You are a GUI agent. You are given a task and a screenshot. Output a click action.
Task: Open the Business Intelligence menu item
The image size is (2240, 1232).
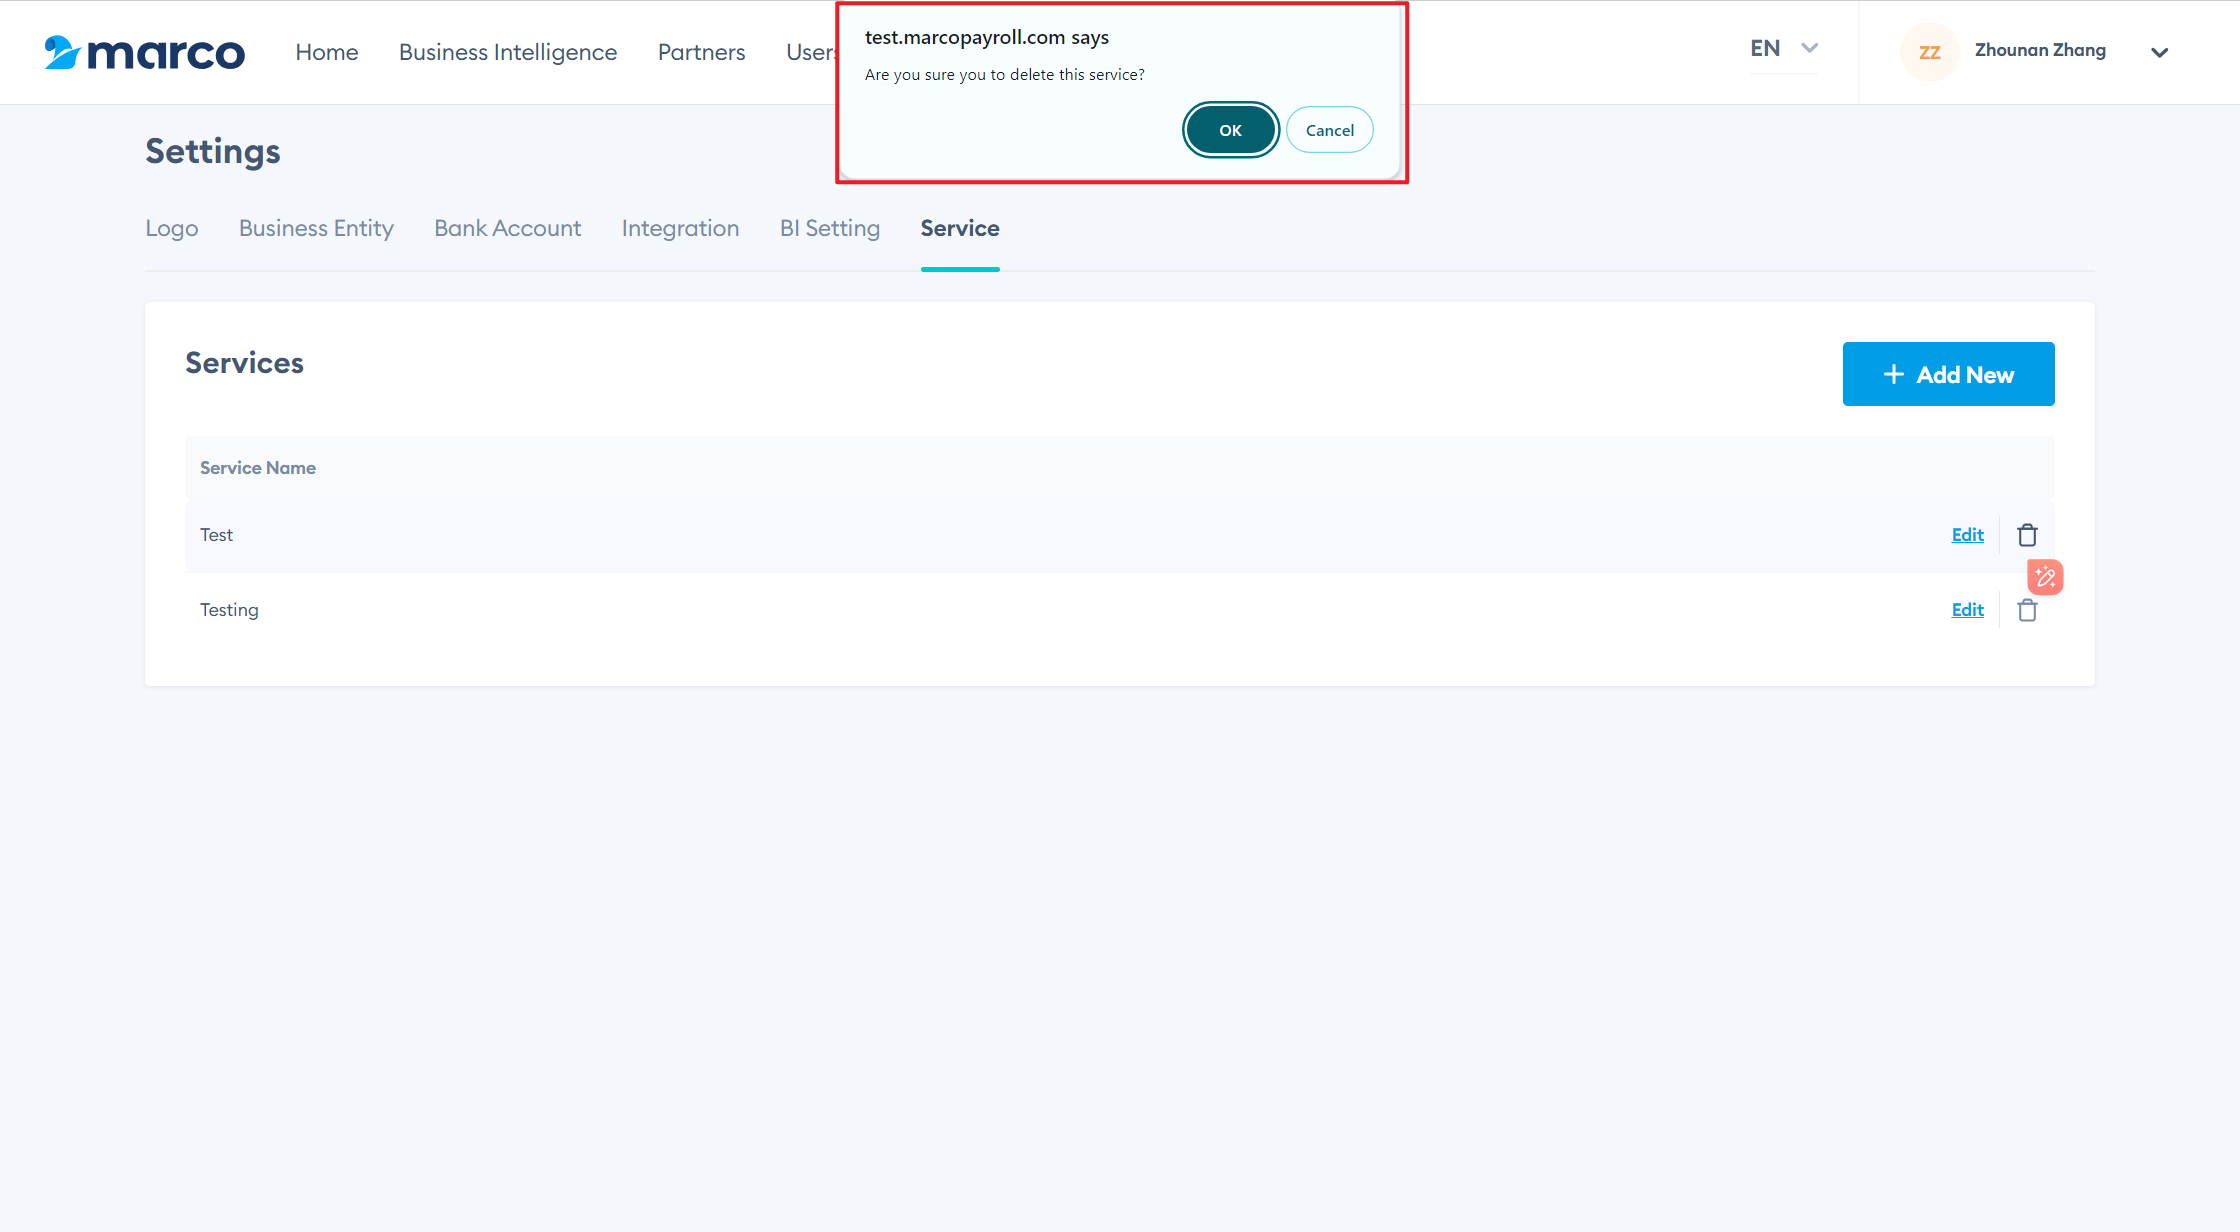508,52
